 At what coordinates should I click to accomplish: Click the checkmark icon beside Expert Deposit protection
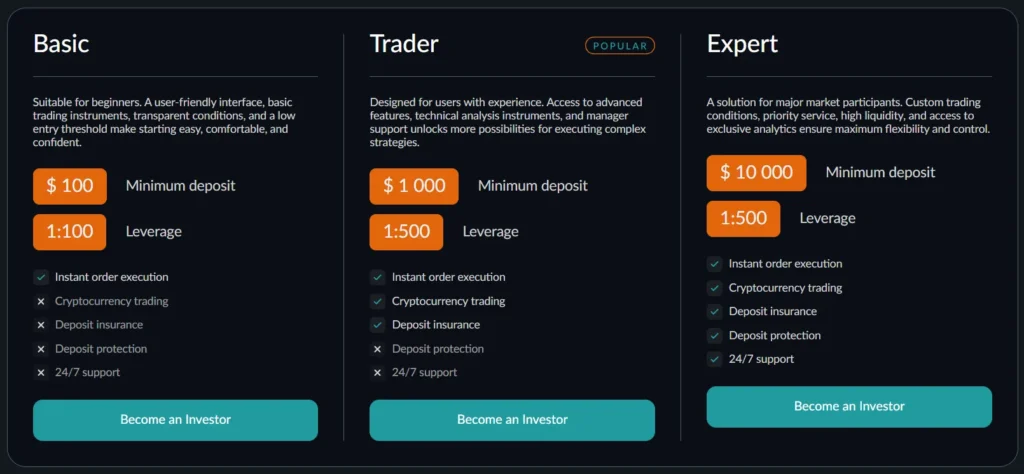715,336
